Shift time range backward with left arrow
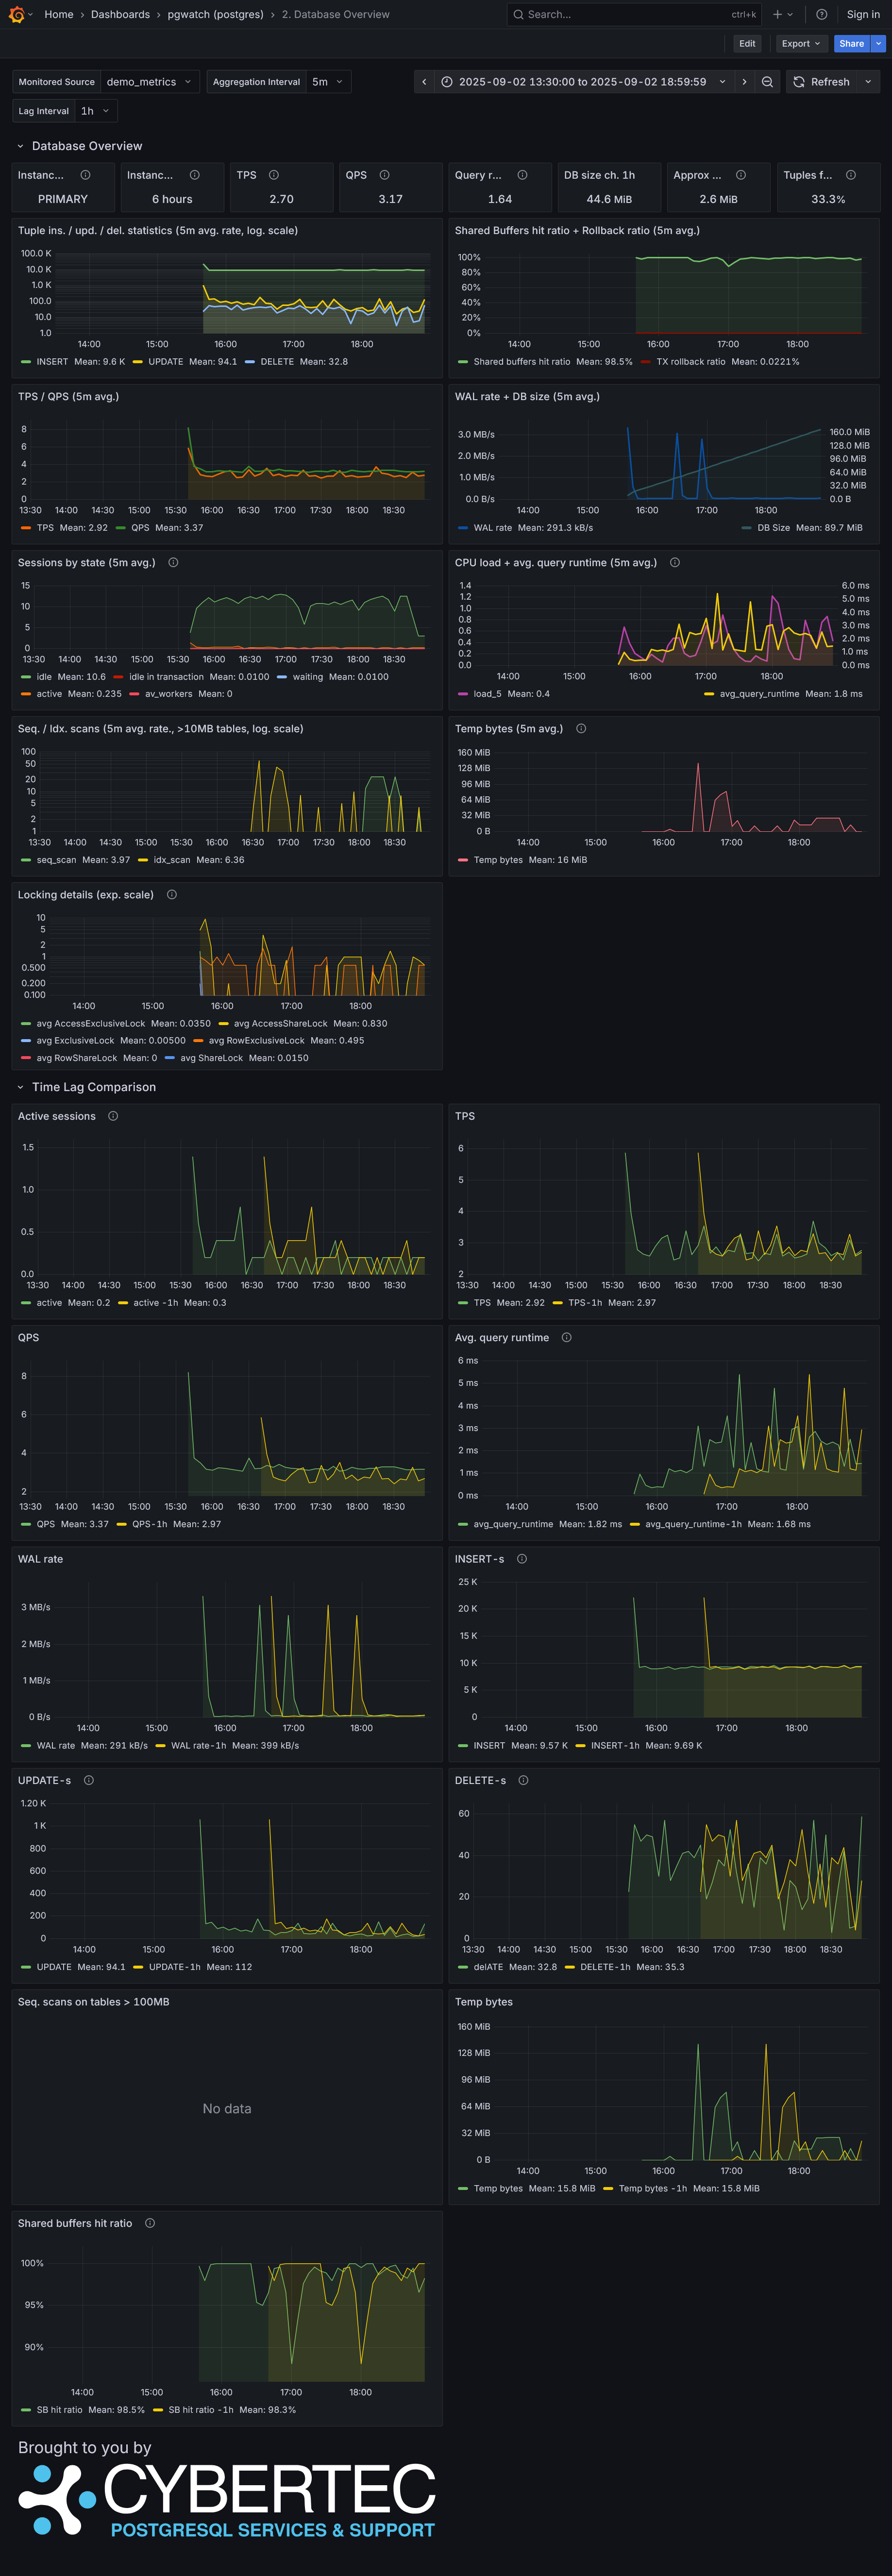This screenshot has height=2576, width=892. point(424,82)
